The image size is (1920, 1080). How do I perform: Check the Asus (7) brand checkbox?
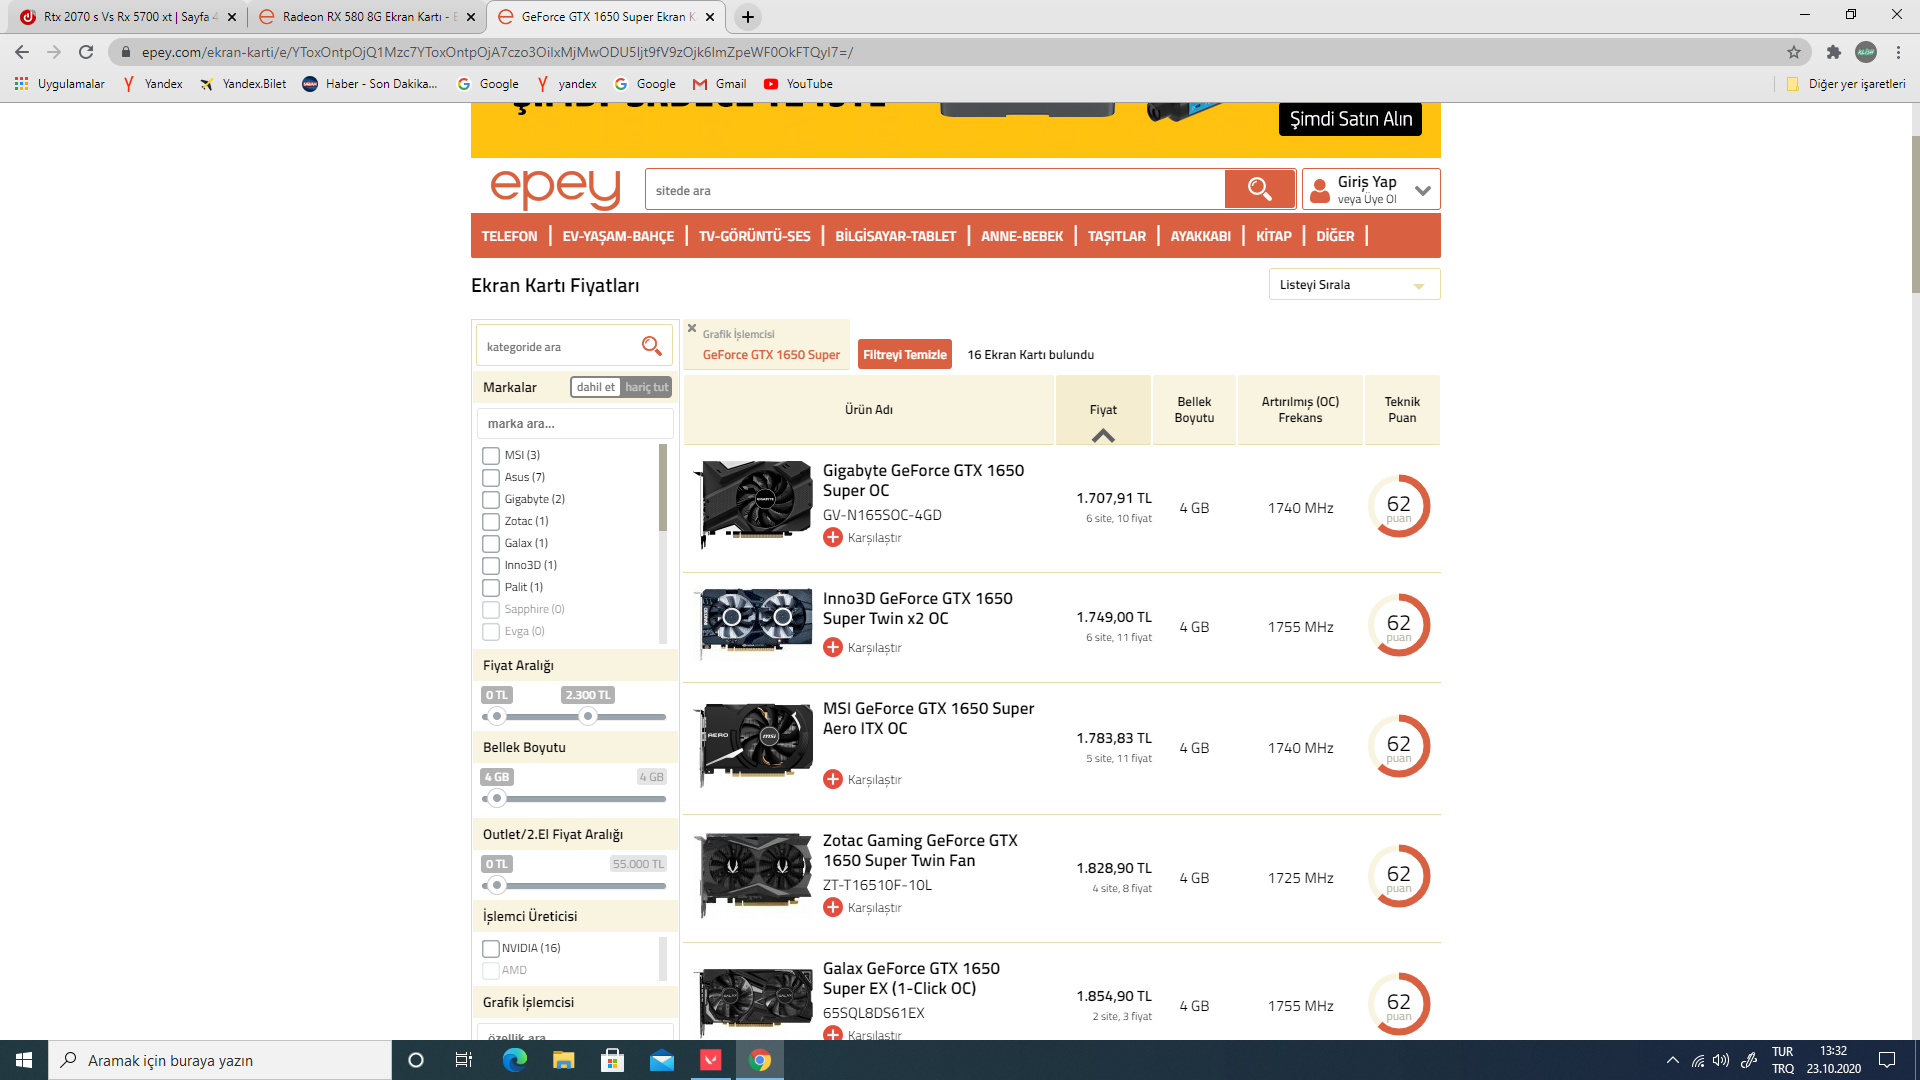(x=491, y=478)
